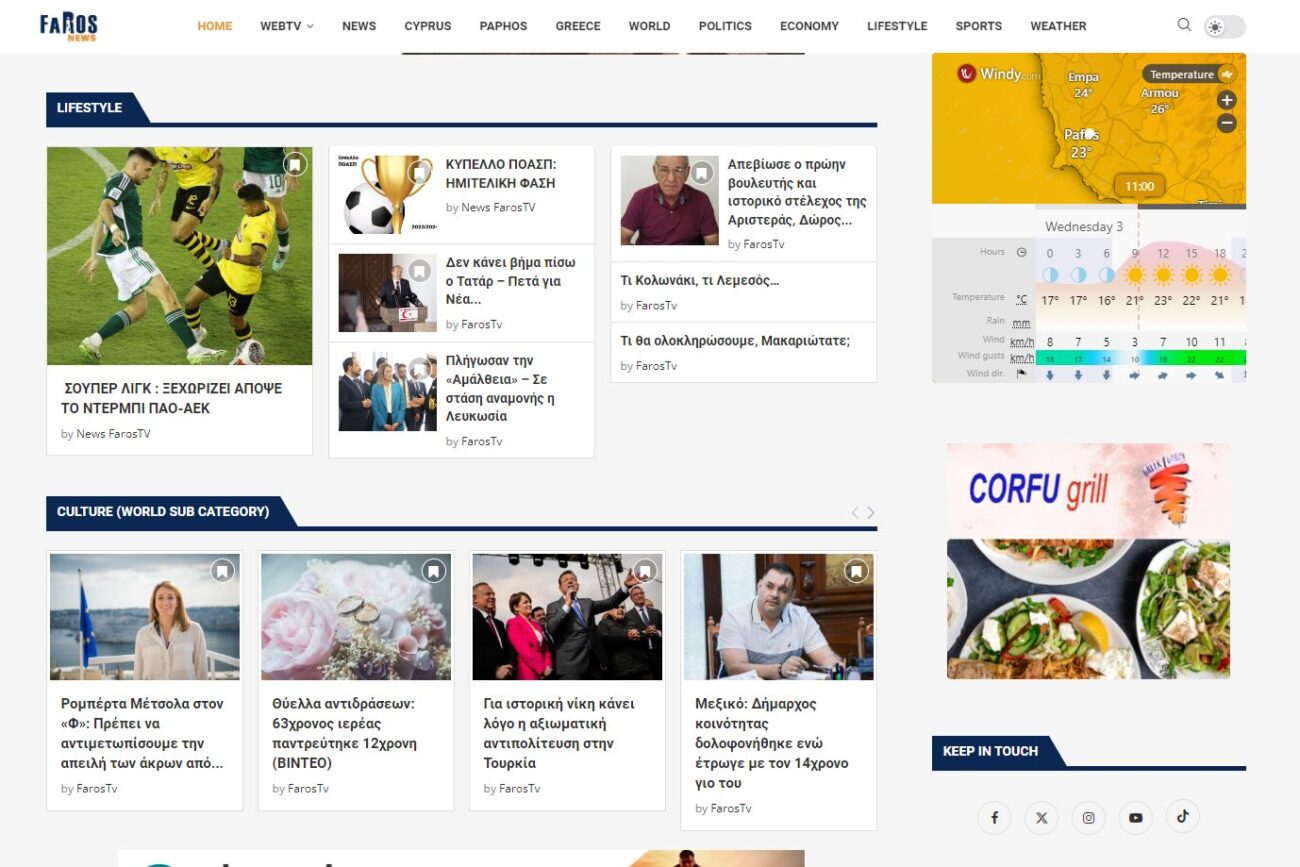Screen dimensions: 1300x867
Task: Bookmark the PAO-AEK derby article
Action: [x=294, y=164]
